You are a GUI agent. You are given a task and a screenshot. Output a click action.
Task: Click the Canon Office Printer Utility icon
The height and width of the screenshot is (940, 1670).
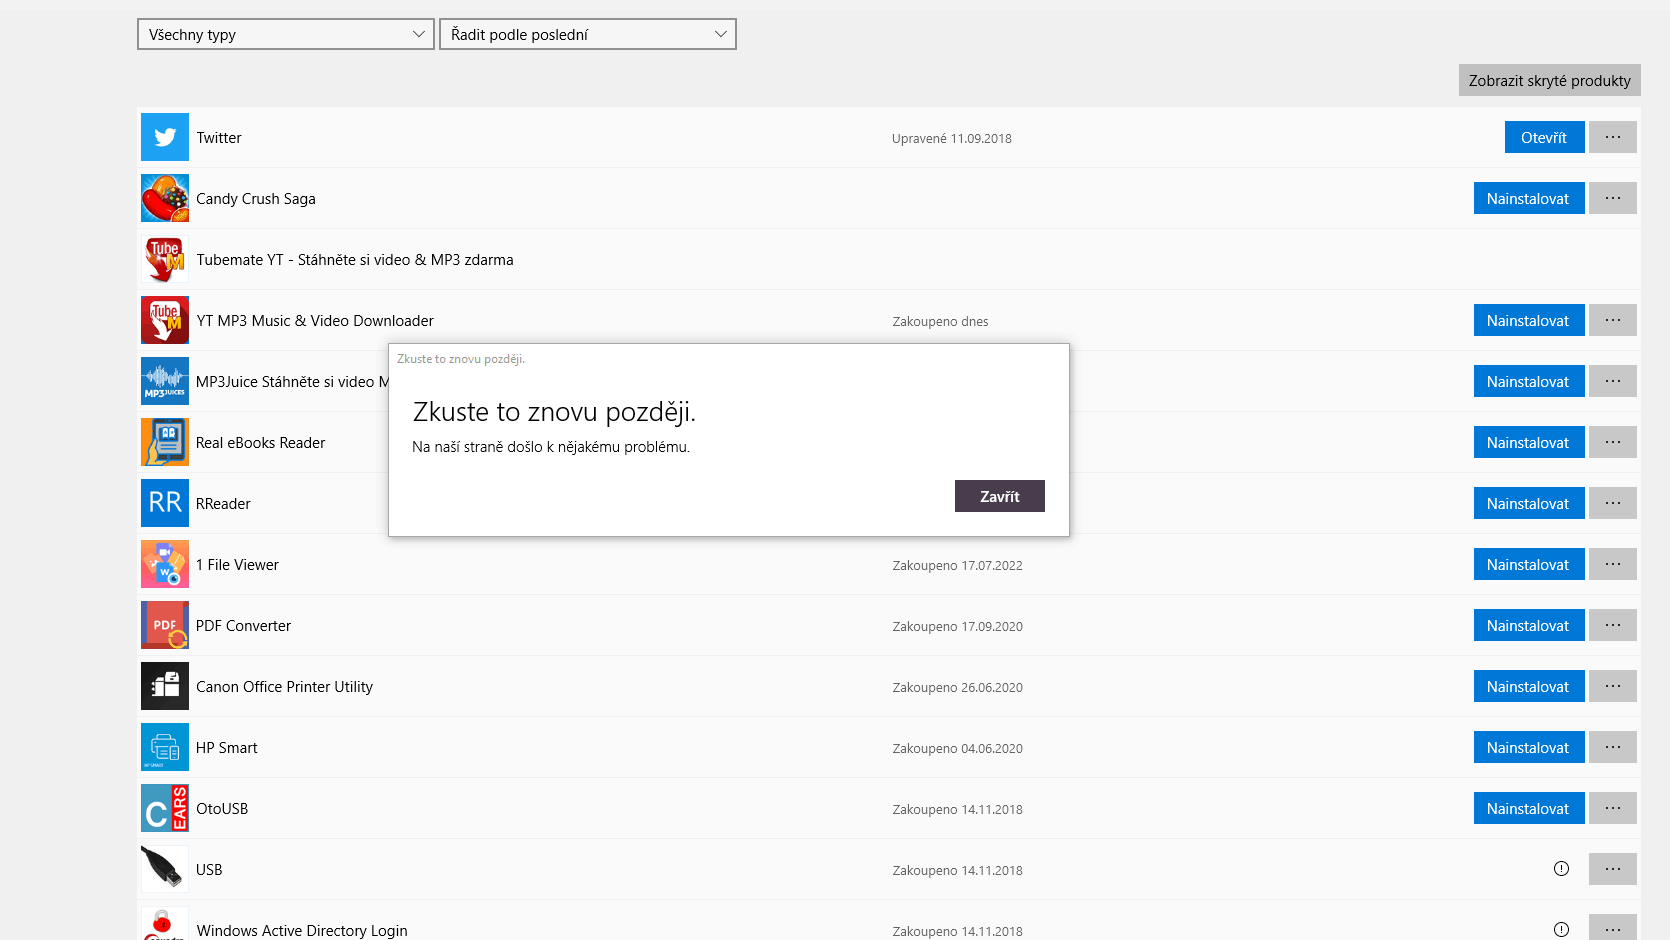click(165, 686)
